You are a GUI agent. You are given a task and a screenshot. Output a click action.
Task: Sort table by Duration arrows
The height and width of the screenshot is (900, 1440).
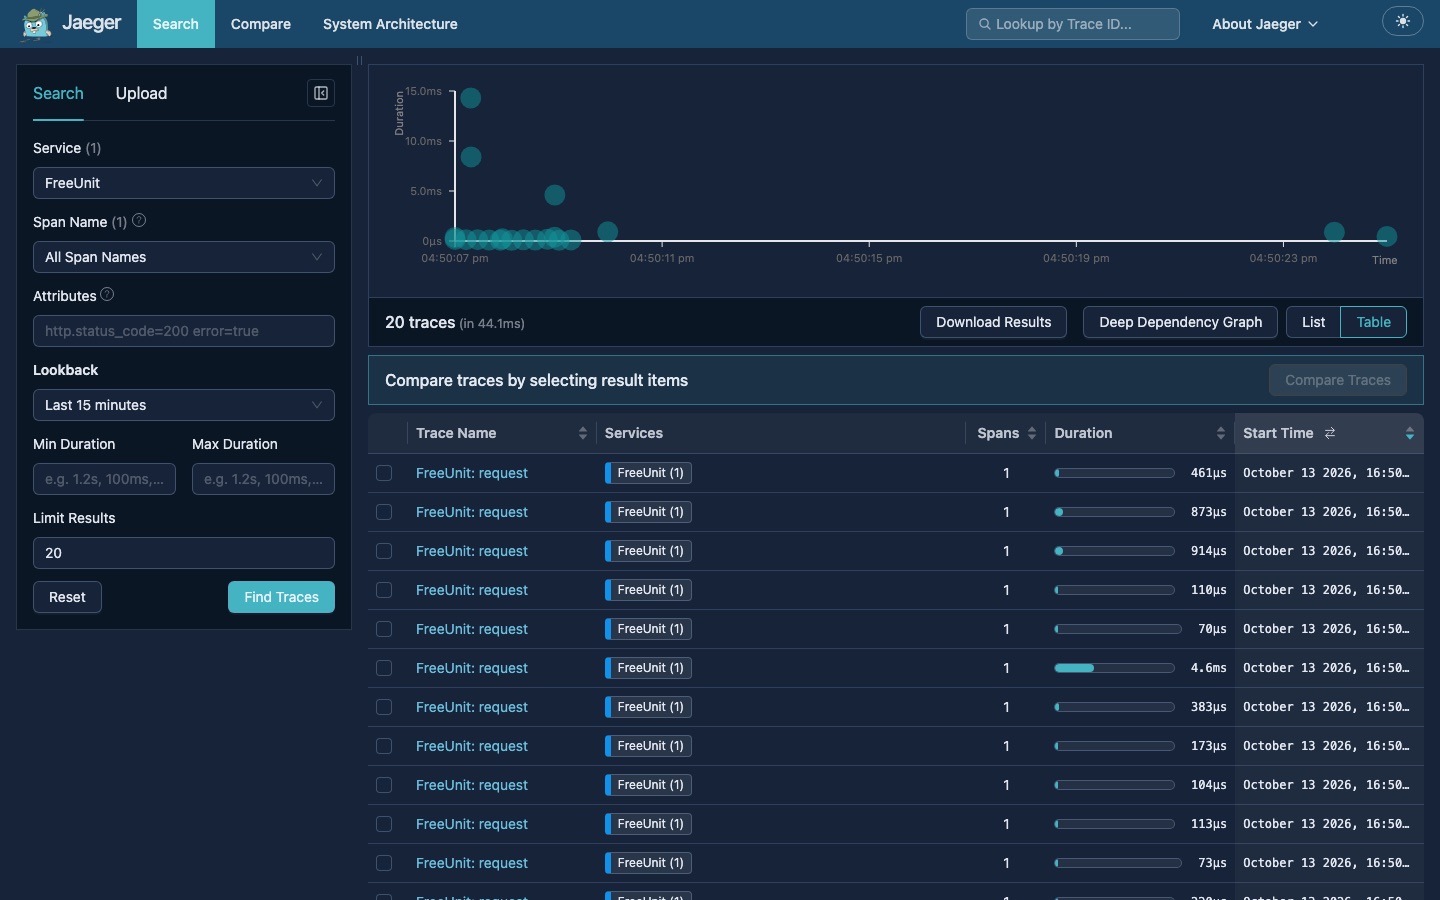[1221, 433]
